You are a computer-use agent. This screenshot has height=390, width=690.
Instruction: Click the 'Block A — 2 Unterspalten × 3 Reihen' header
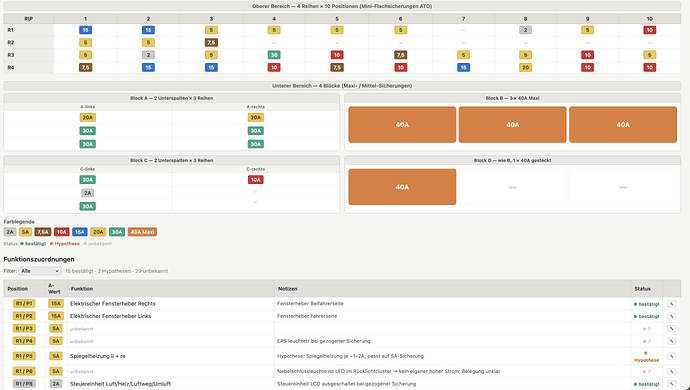click(172, 98)
